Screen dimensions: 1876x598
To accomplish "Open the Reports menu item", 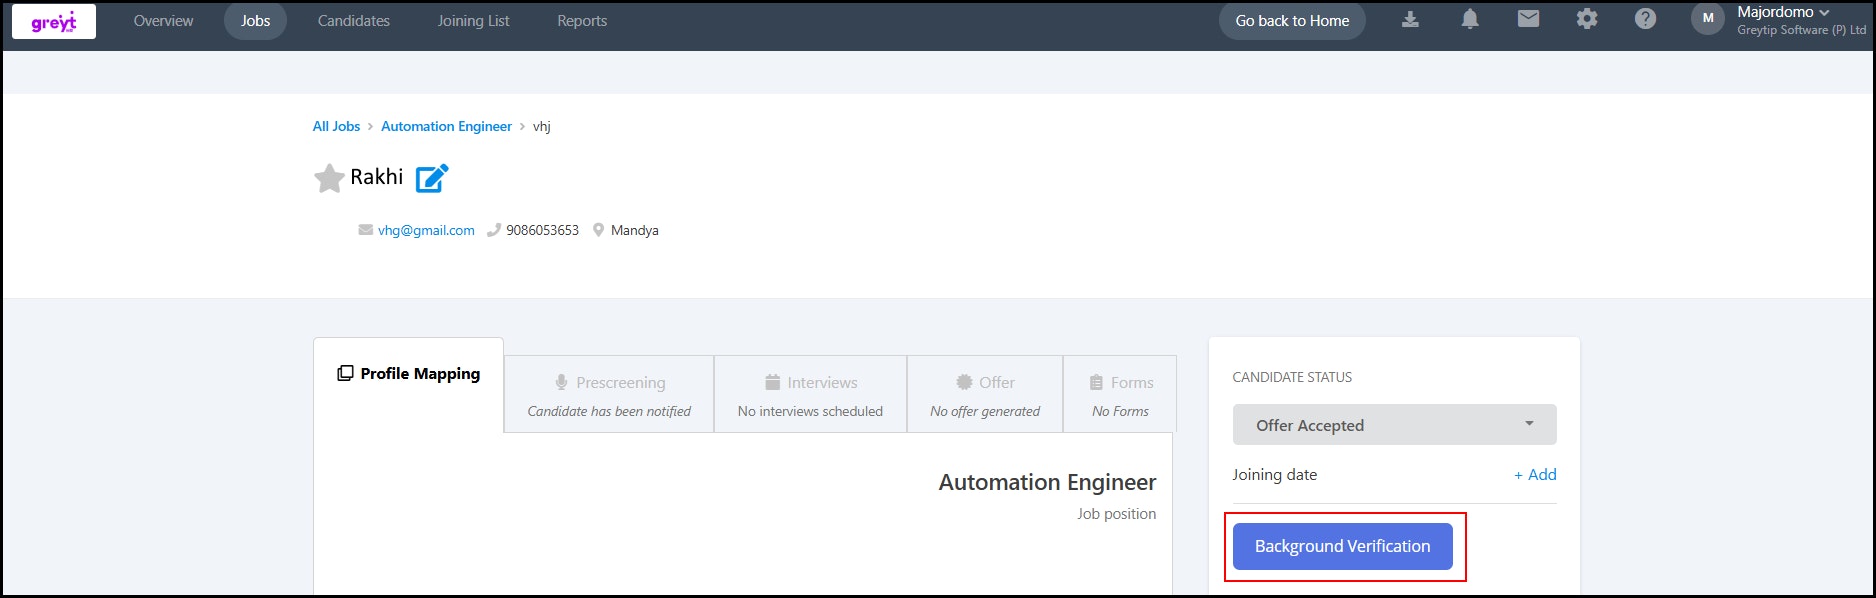I will coord(582,21).
